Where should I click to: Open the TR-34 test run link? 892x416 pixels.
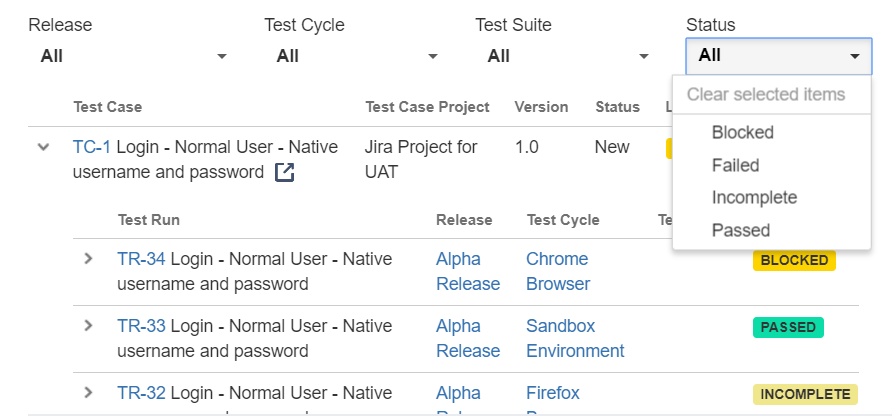point(141,259)
